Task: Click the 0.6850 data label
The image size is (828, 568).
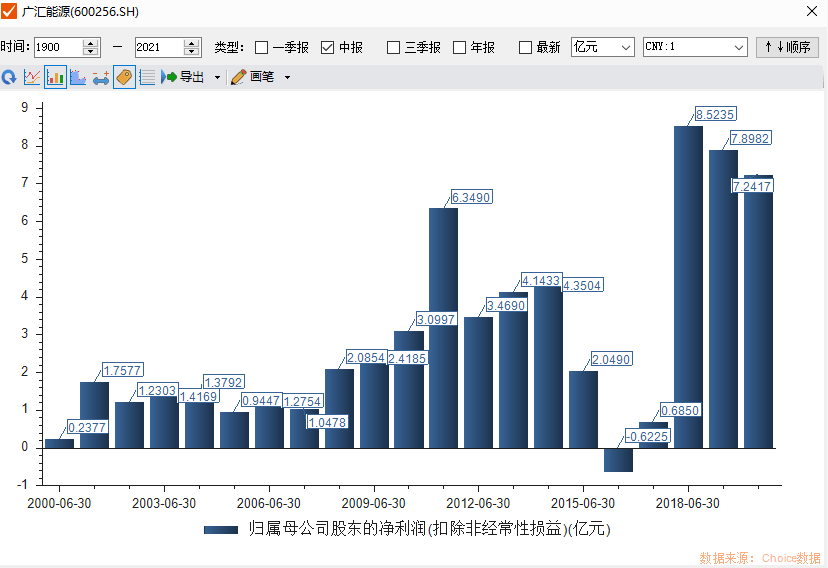Action: click(x=680, y=410)
